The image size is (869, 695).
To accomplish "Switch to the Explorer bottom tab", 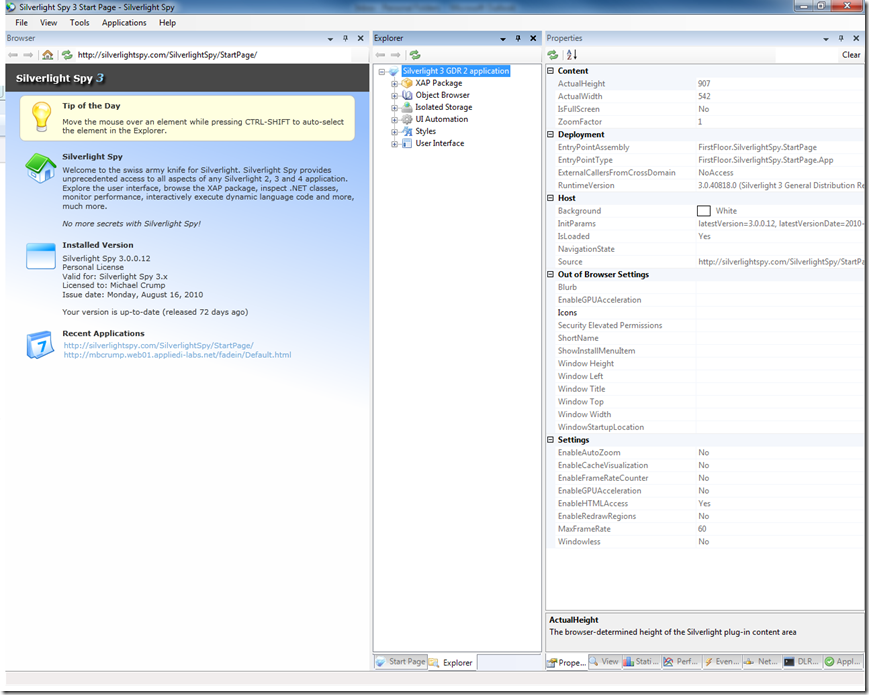I will (451, 662).
